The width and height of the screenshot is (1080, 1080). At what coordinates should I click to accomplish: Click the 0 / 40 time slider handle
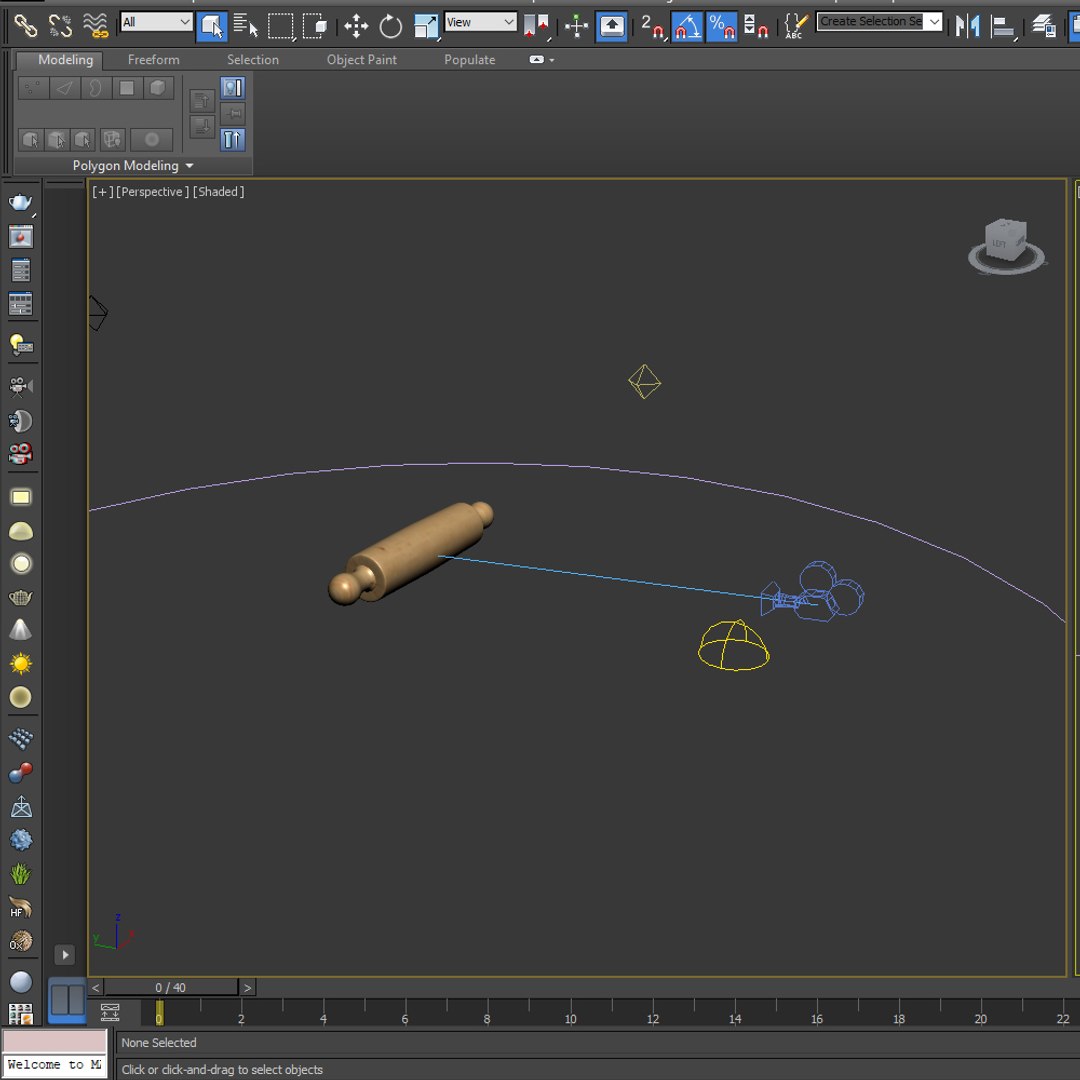click(171, 988)
